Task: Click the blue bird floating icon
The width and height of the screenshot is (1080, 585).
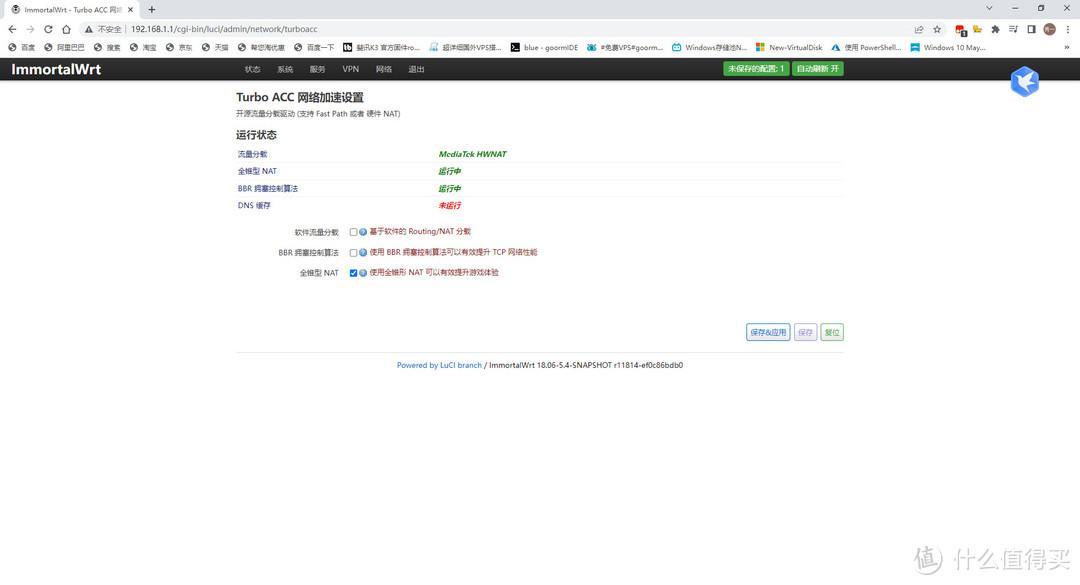Action: click(x=1024, y=81)
